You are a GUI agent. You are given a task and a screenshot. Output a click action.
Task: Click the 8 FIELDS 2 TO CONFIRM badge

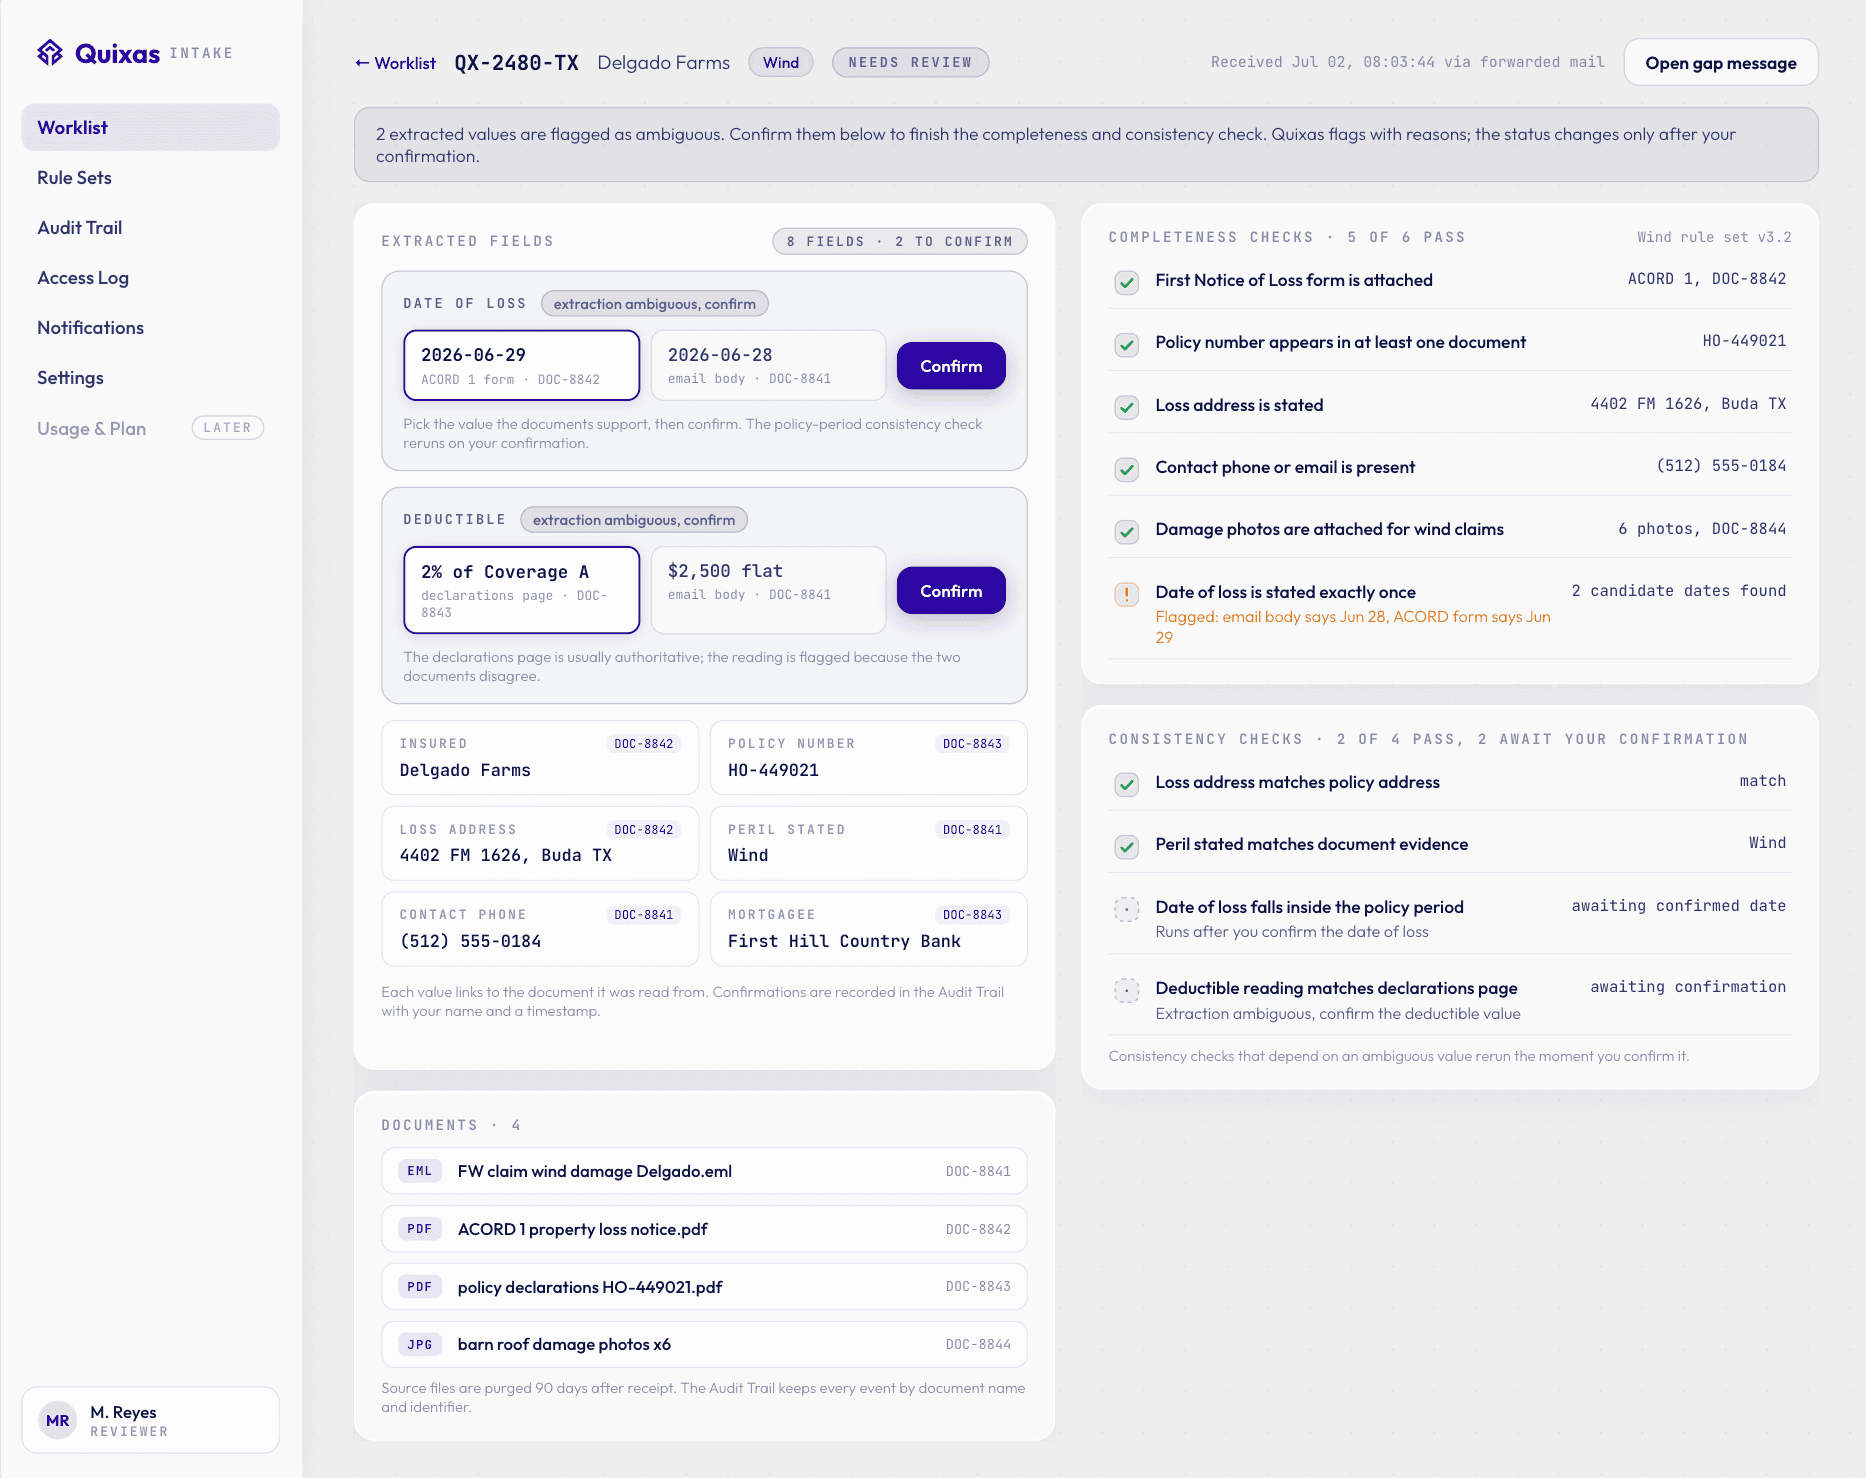(x=900, y=242)
